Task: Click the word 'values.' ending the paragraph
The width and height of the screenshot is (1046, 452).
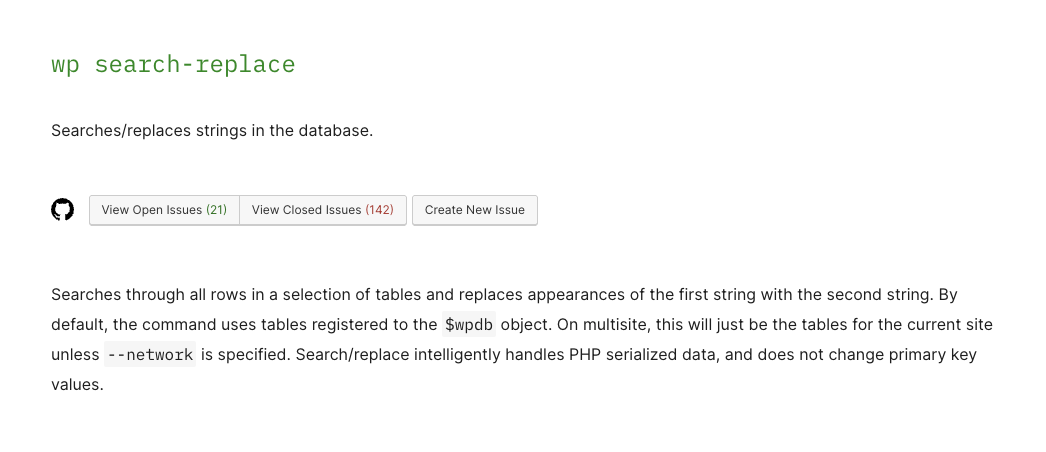Action: click(77, 385)
